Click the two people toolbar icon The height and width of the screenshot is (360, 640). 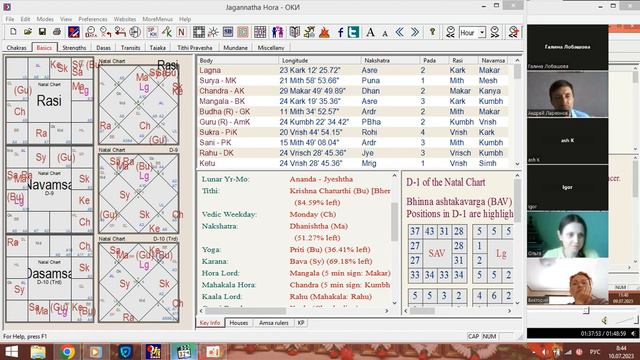pyautogui.click(x=278, y=32)
